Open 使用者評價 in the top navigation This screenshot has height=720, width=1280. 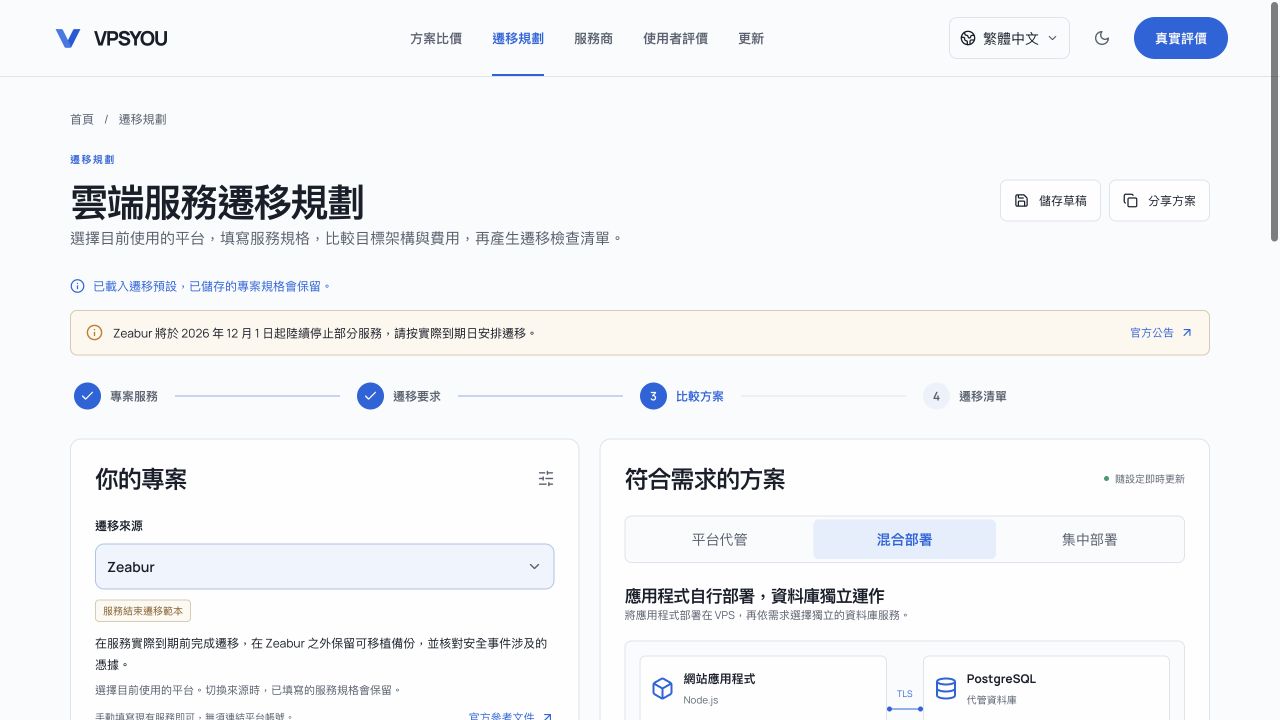click(x=675, y=38)
